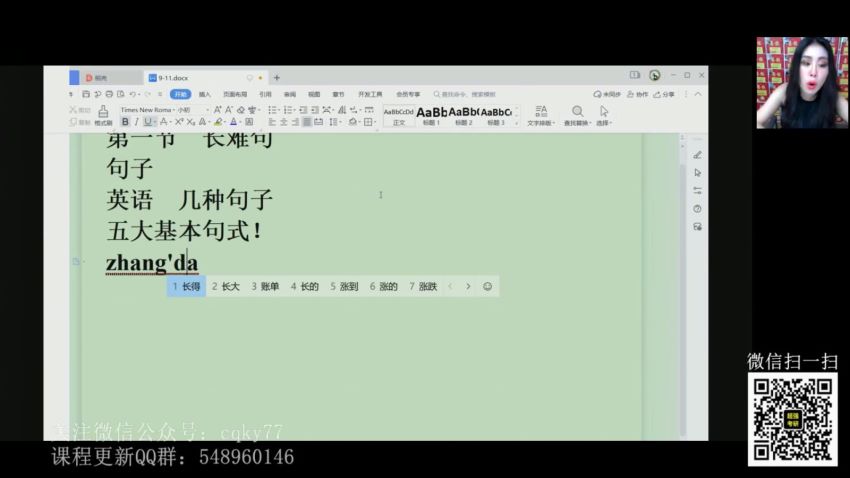Viewport: 850px width, 478px height.
Task: Toggle Underline formatting
Action: 147,122
